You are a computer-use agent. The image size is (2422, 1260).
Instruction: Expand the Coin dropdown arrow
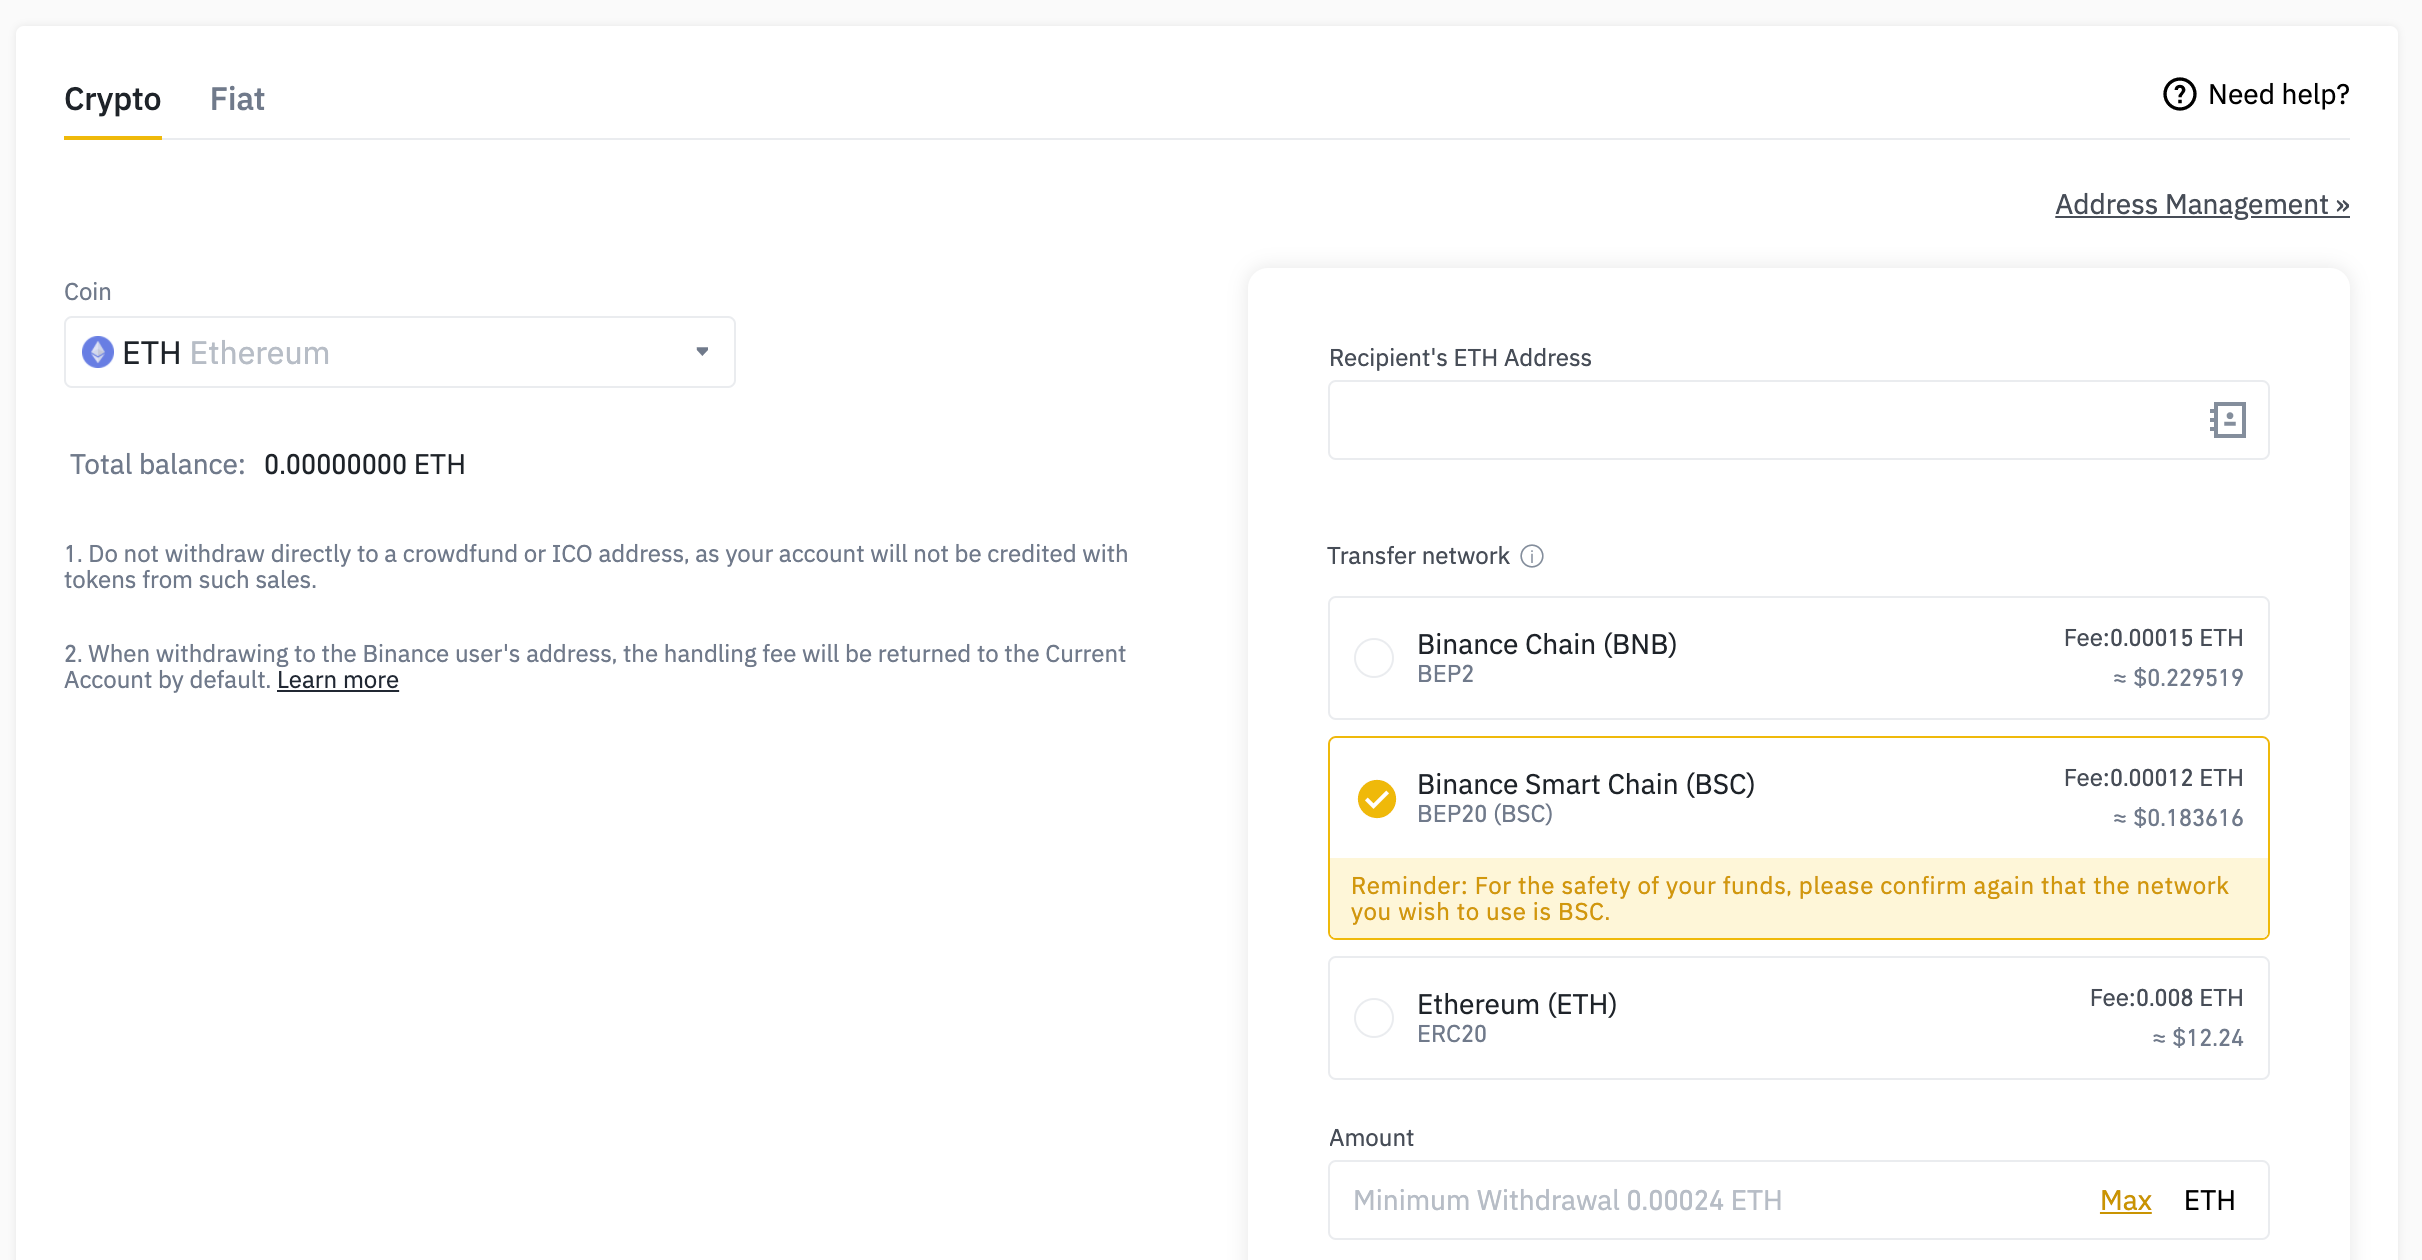[702, 352]
